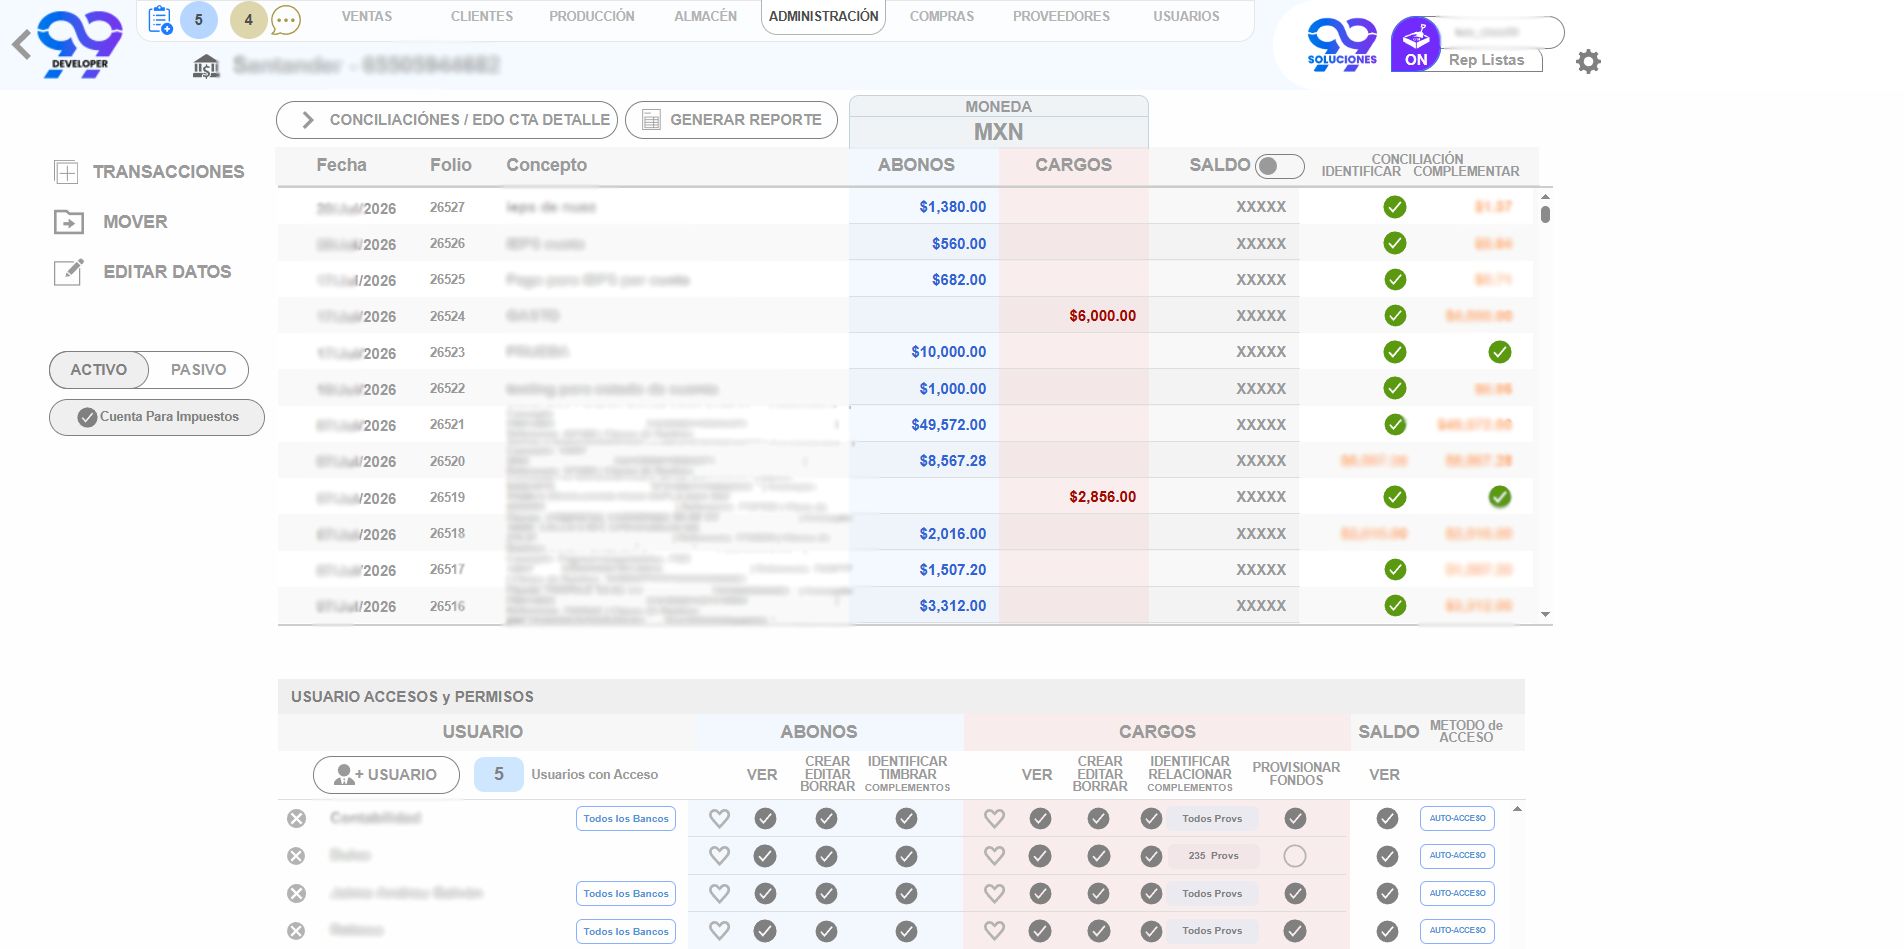This screenshot has height=949, width=1904.
Task: Toggle Saldo VER check in first user row
Action: (x=1387, y=819)
